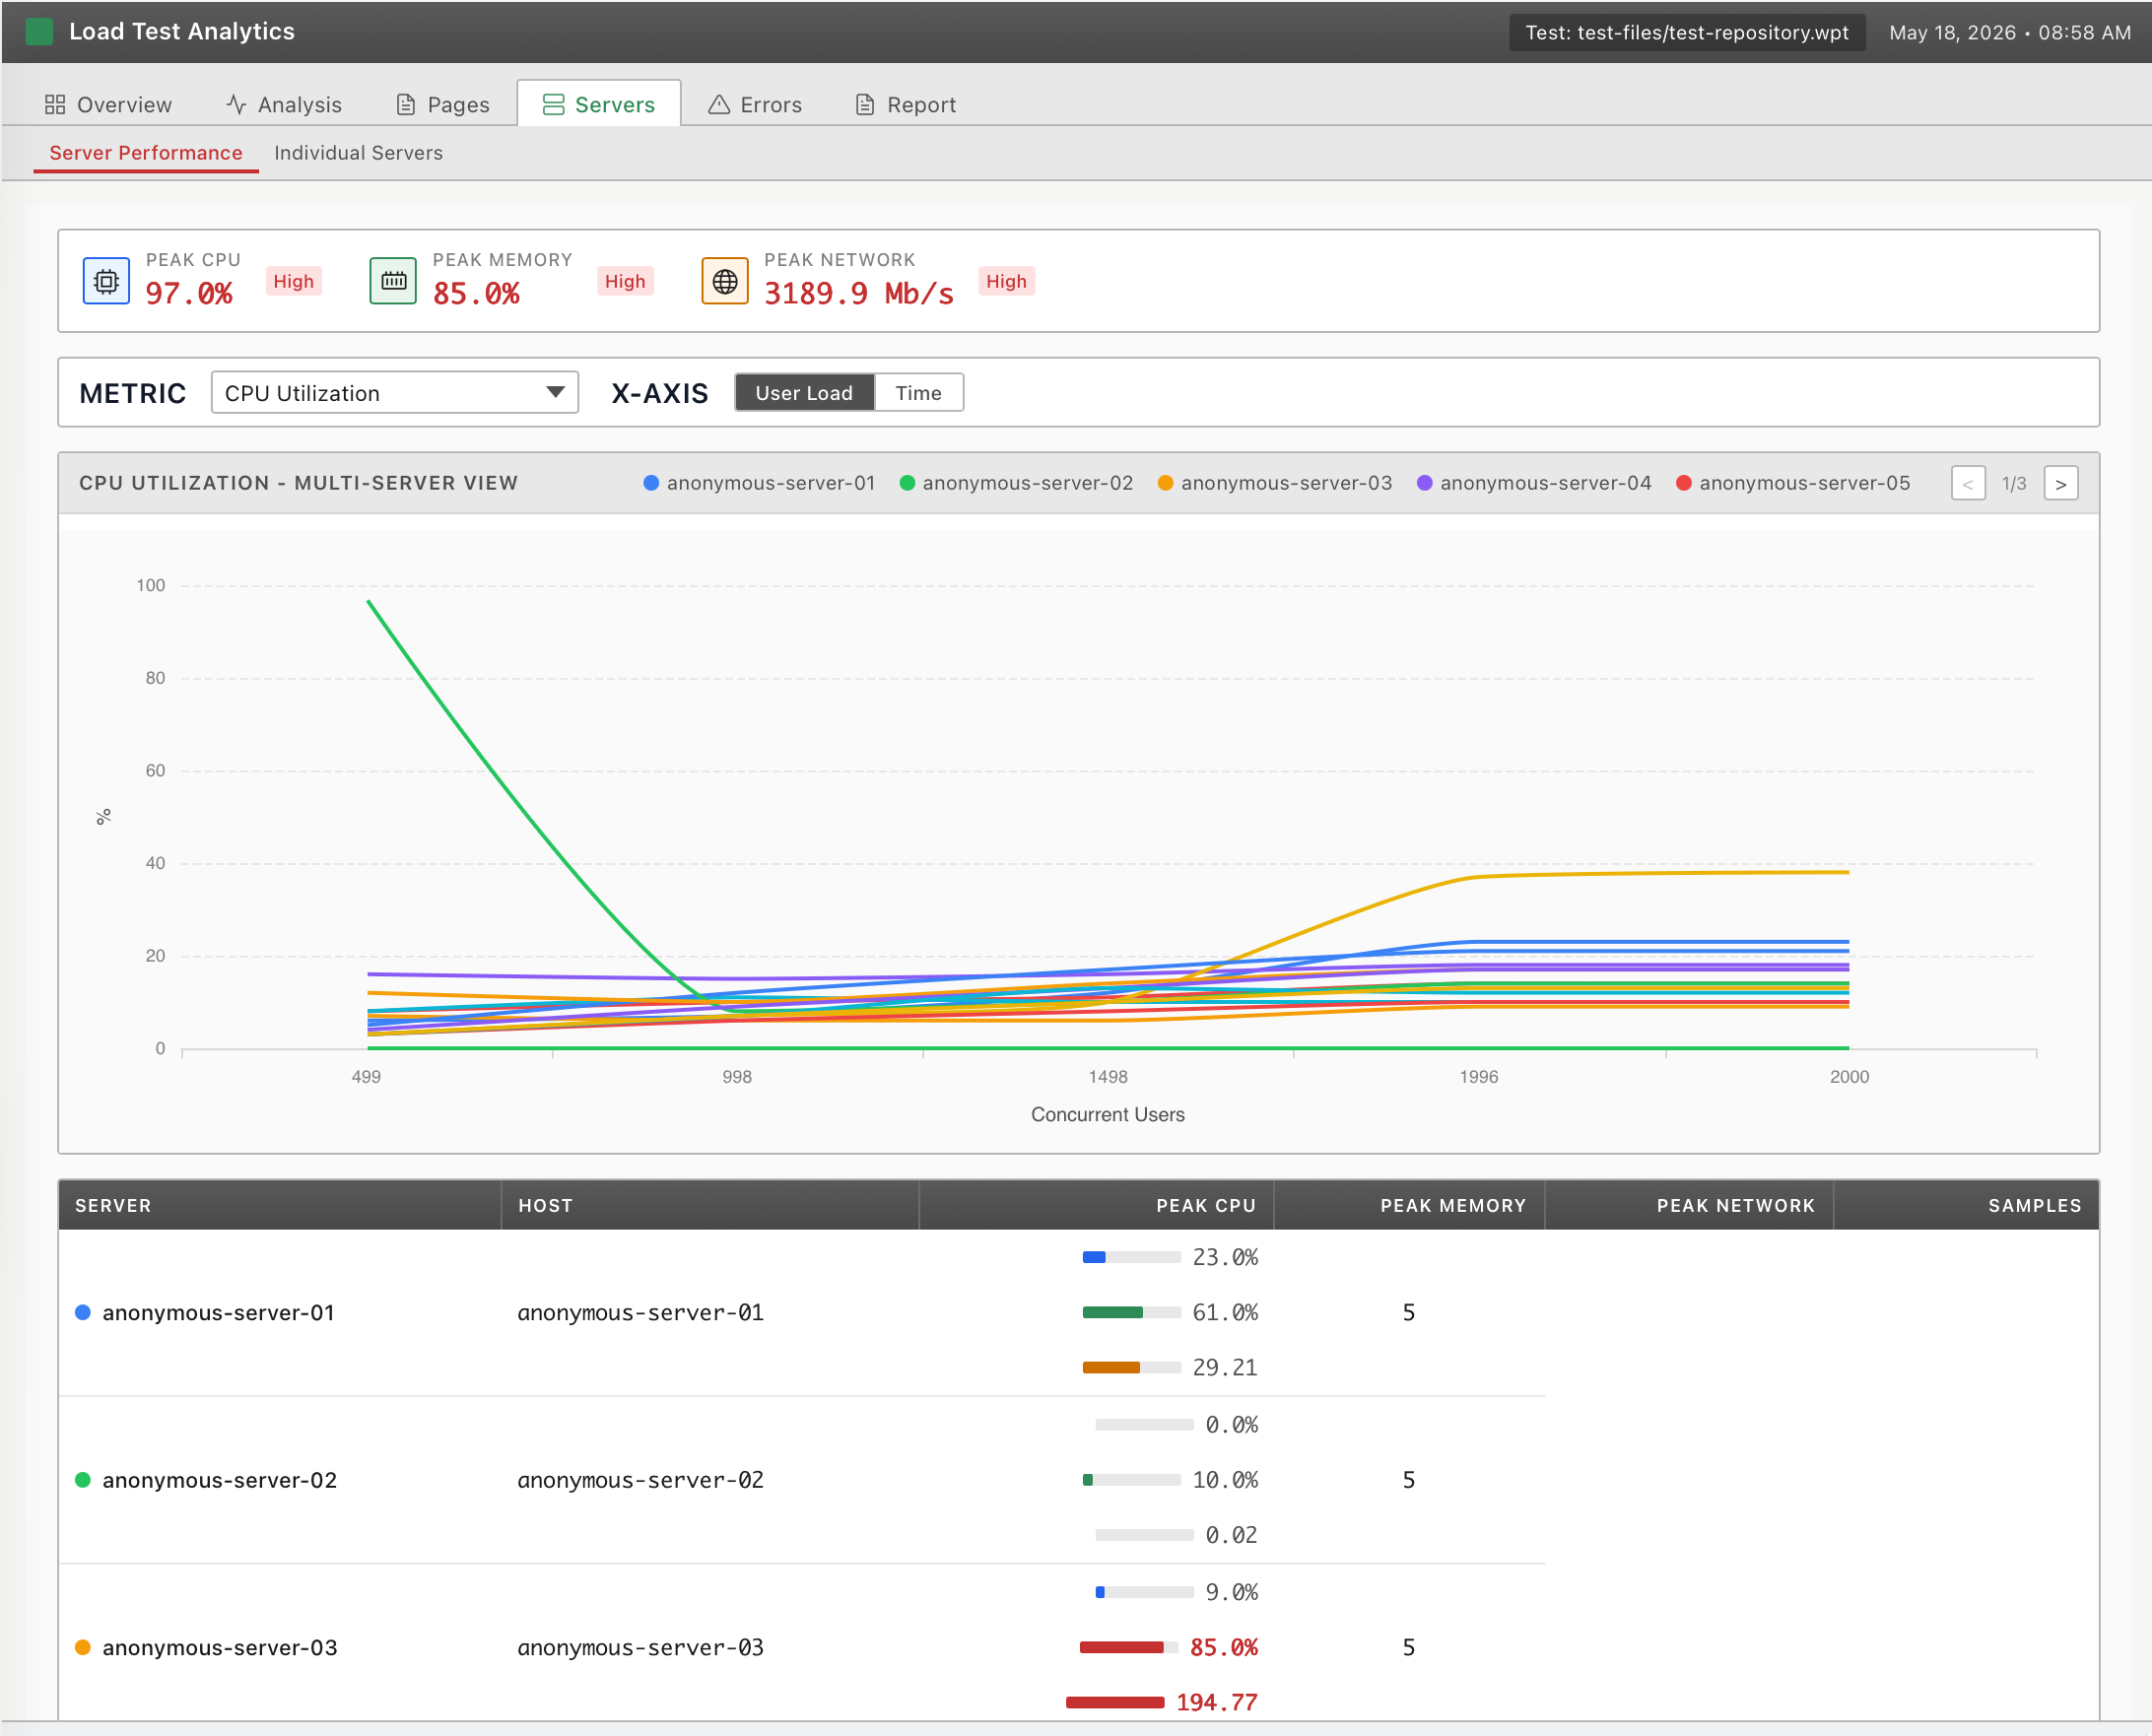Open the Pages tab
Screen dimensions: 2152x1736
coord(443,105)
